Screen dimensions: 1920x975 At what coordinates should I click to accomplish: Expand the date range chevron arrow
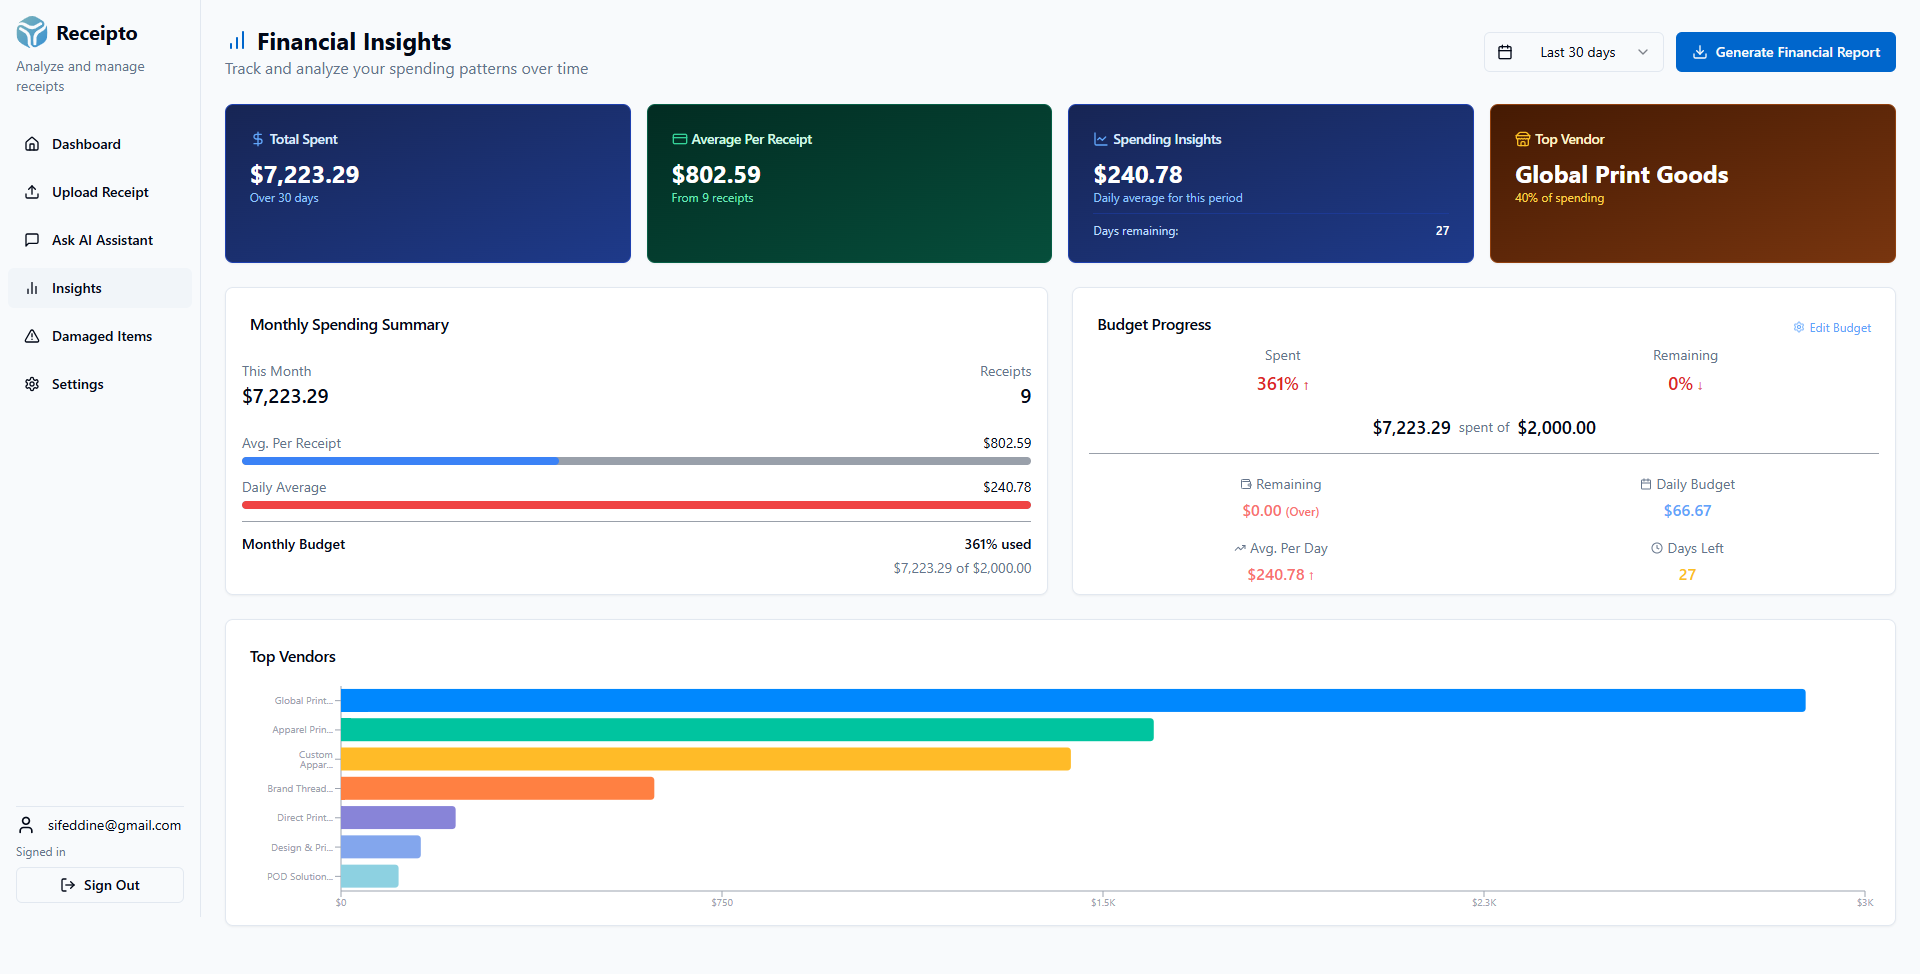tap(1643, 52)
